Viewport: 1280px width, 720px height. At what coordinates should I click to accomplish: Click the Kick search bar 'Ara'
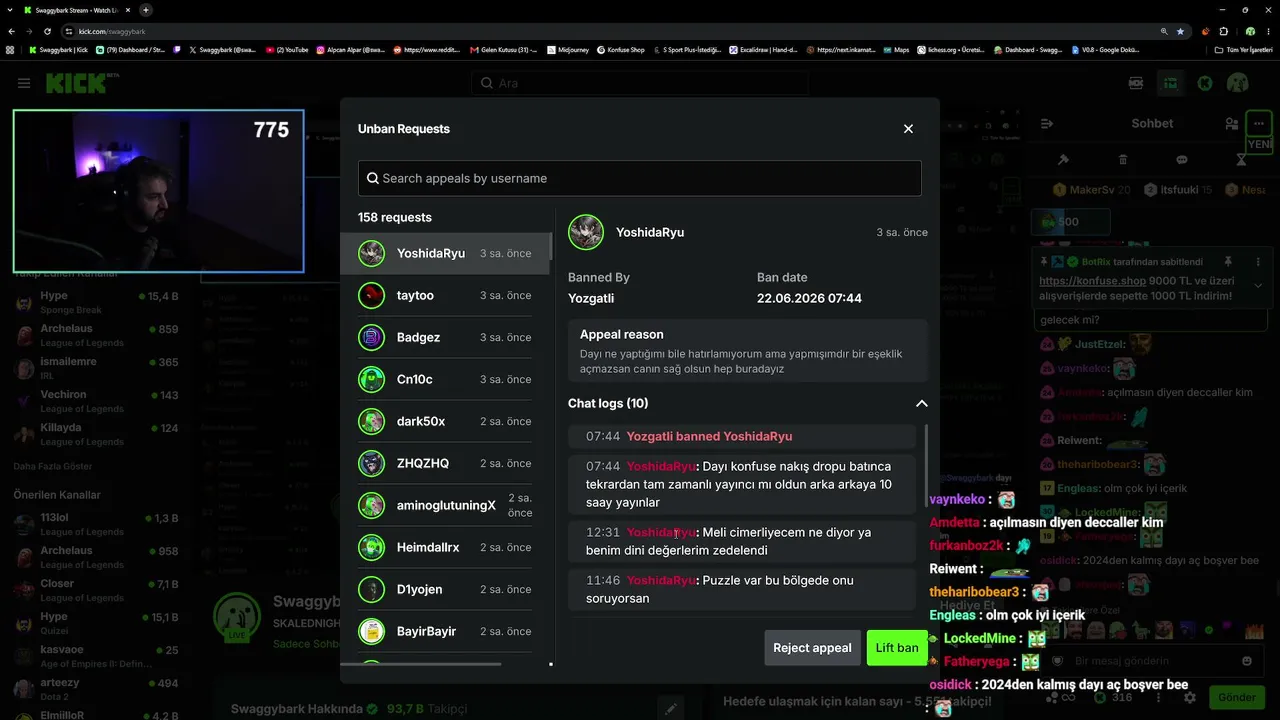pos(640,83)
